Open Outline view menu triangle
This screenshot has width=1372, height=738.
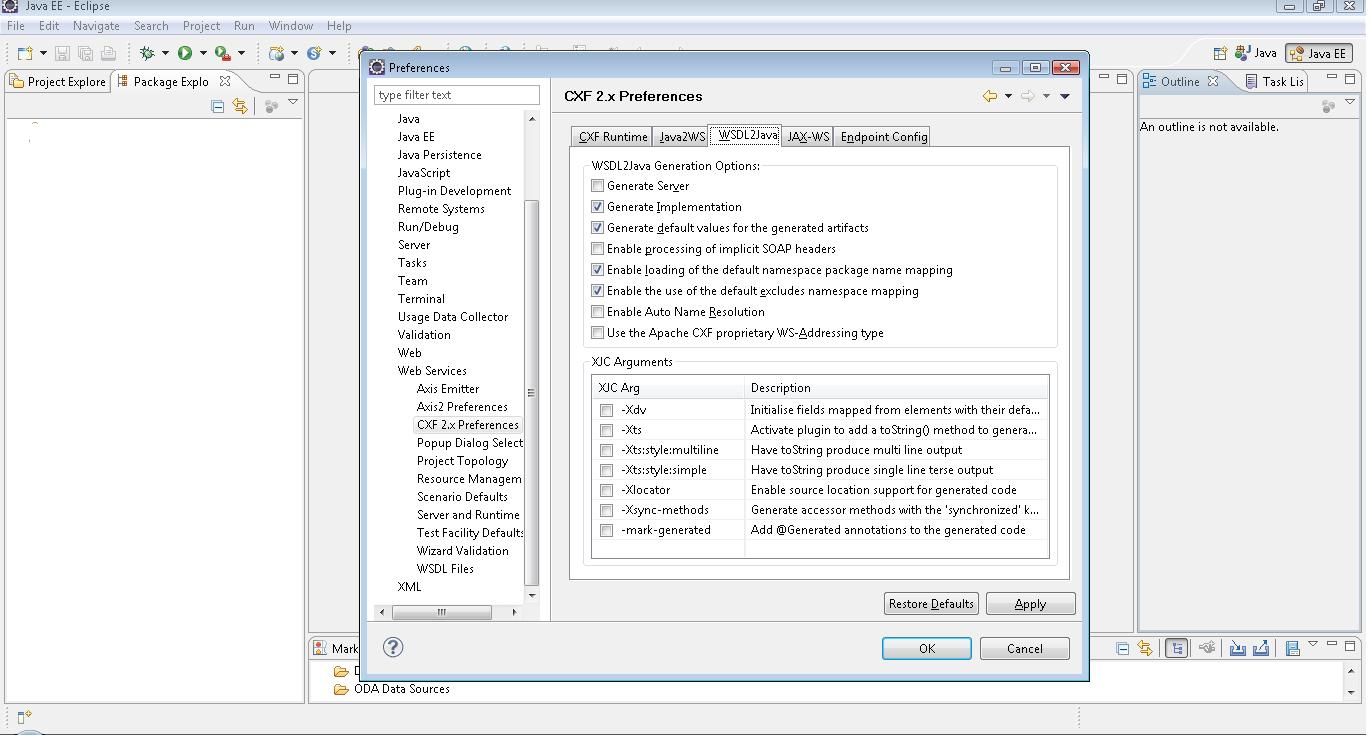1349,102
